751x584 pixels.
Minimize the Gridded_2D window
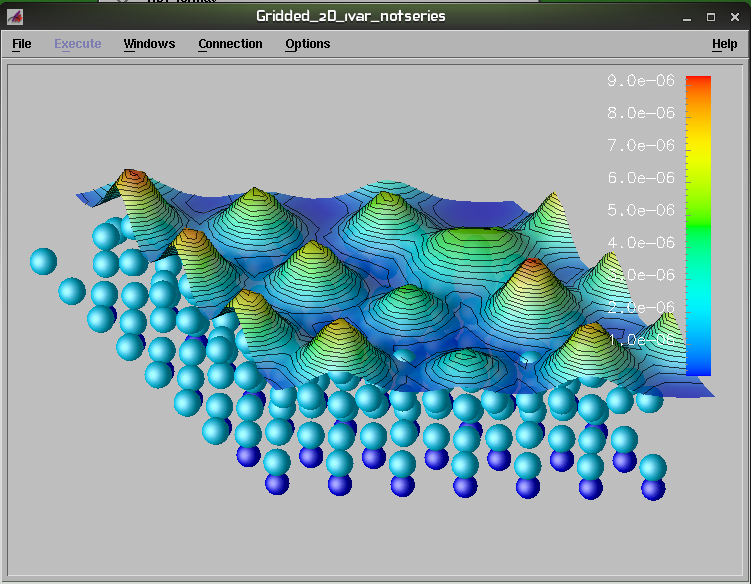[686, 17]
